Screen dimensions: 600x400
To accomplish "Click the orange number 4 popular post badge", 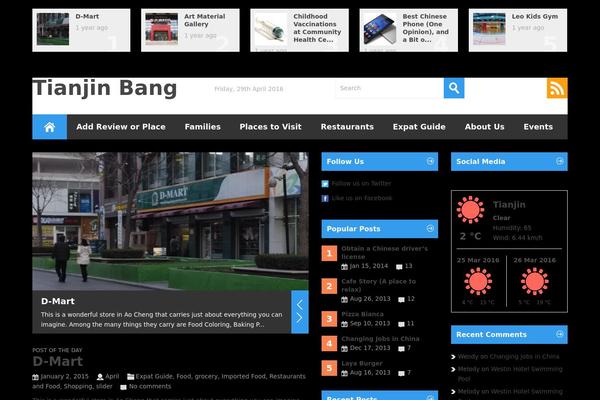I will click(x=329, y=343).
